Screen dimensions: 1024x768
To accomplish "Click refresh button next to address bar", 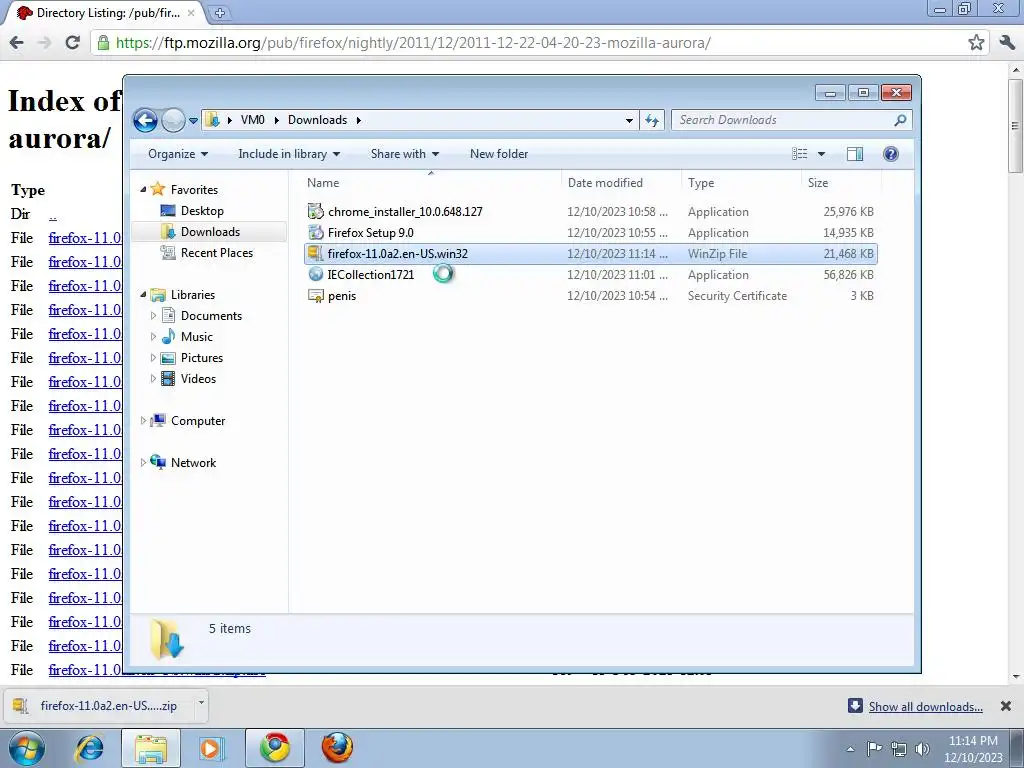I will click(x=652, y=120).
